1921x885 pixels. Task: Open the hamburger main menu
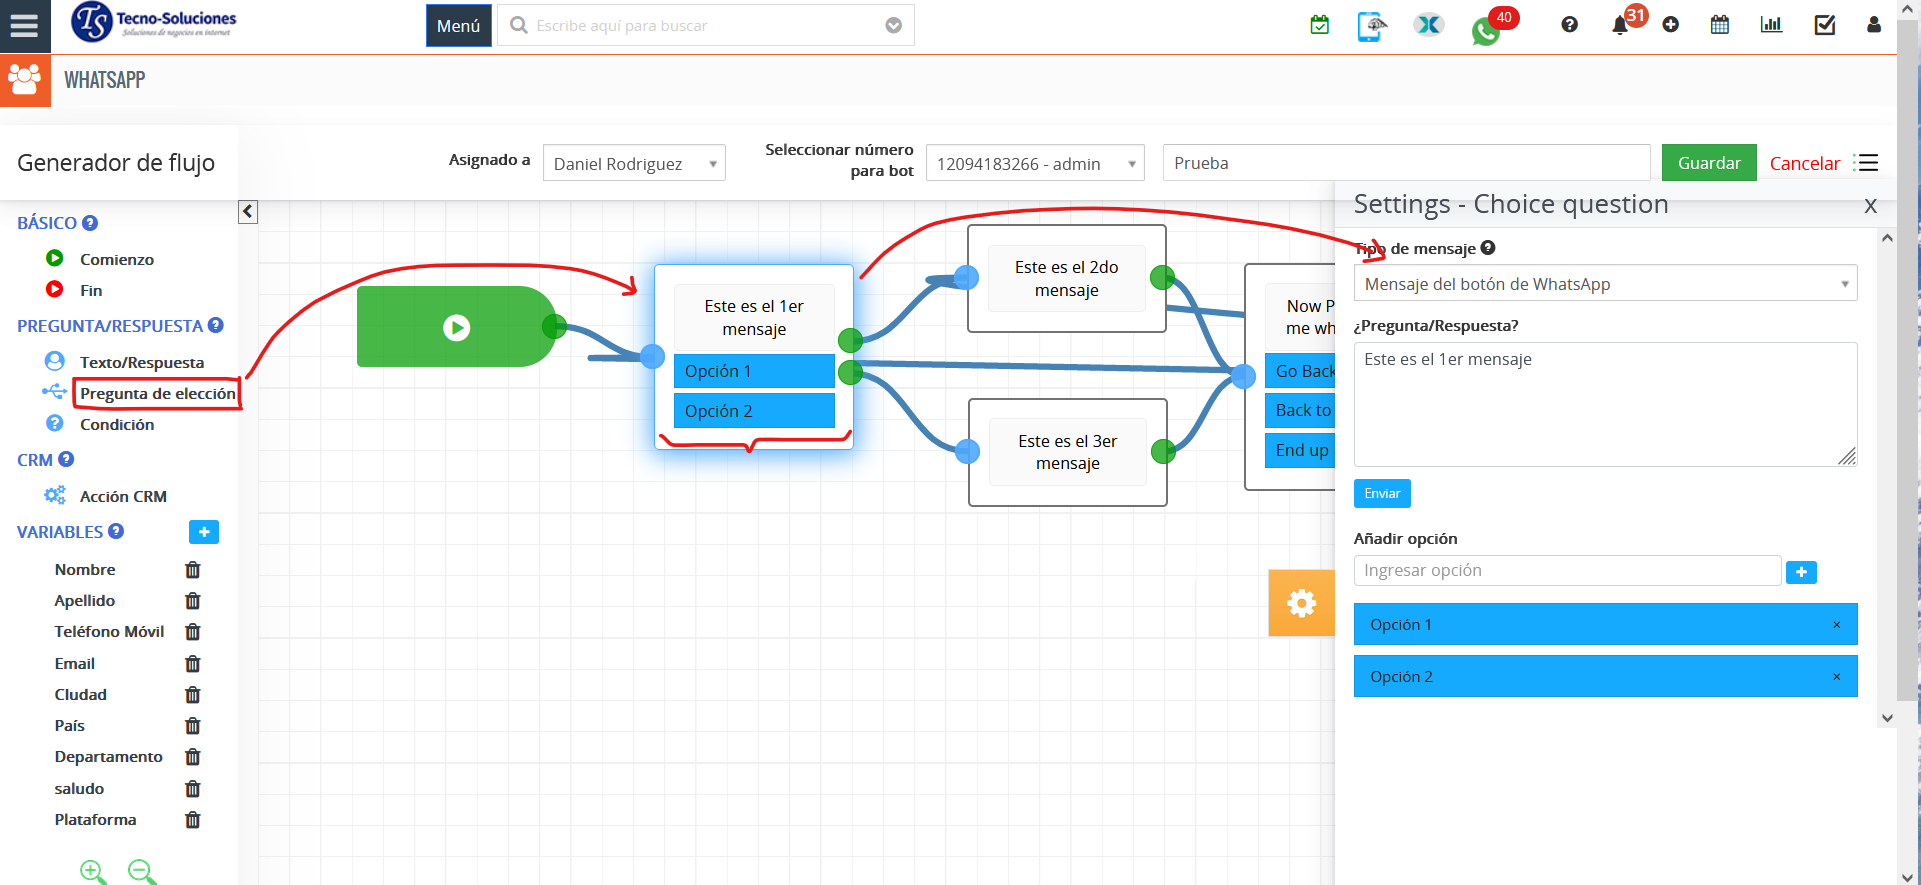pos(24,26)
